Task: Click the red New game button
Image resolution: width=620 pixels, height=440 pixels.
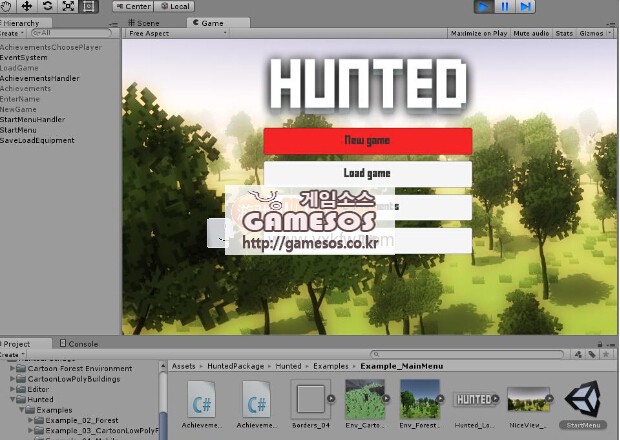Action: (368, 141)
